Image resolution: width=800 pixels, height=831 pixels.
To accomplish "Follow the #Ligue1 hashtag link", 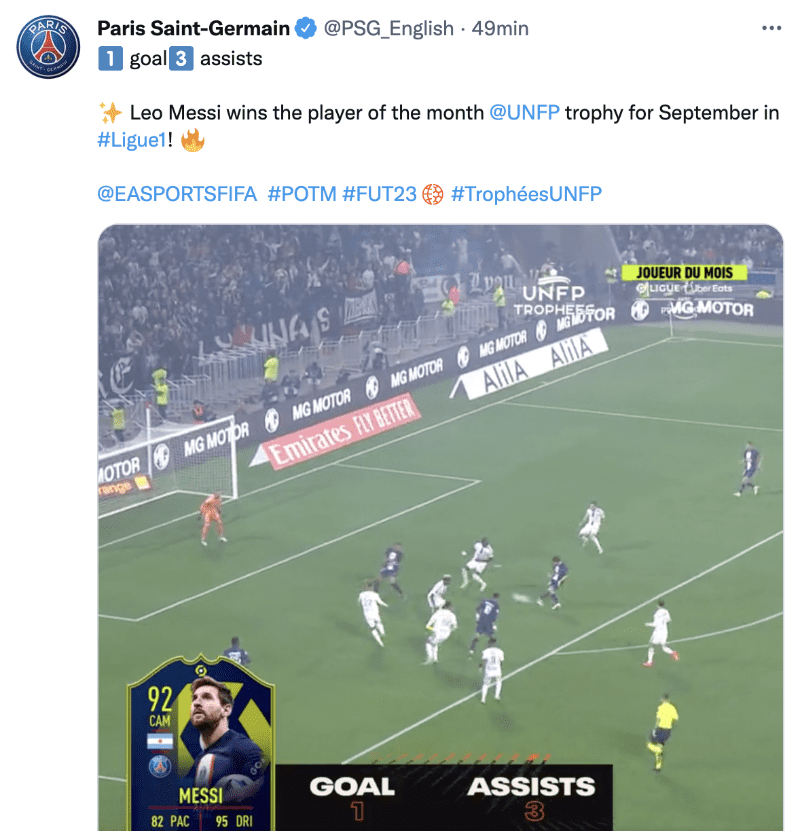I will (x=132, y=140).
